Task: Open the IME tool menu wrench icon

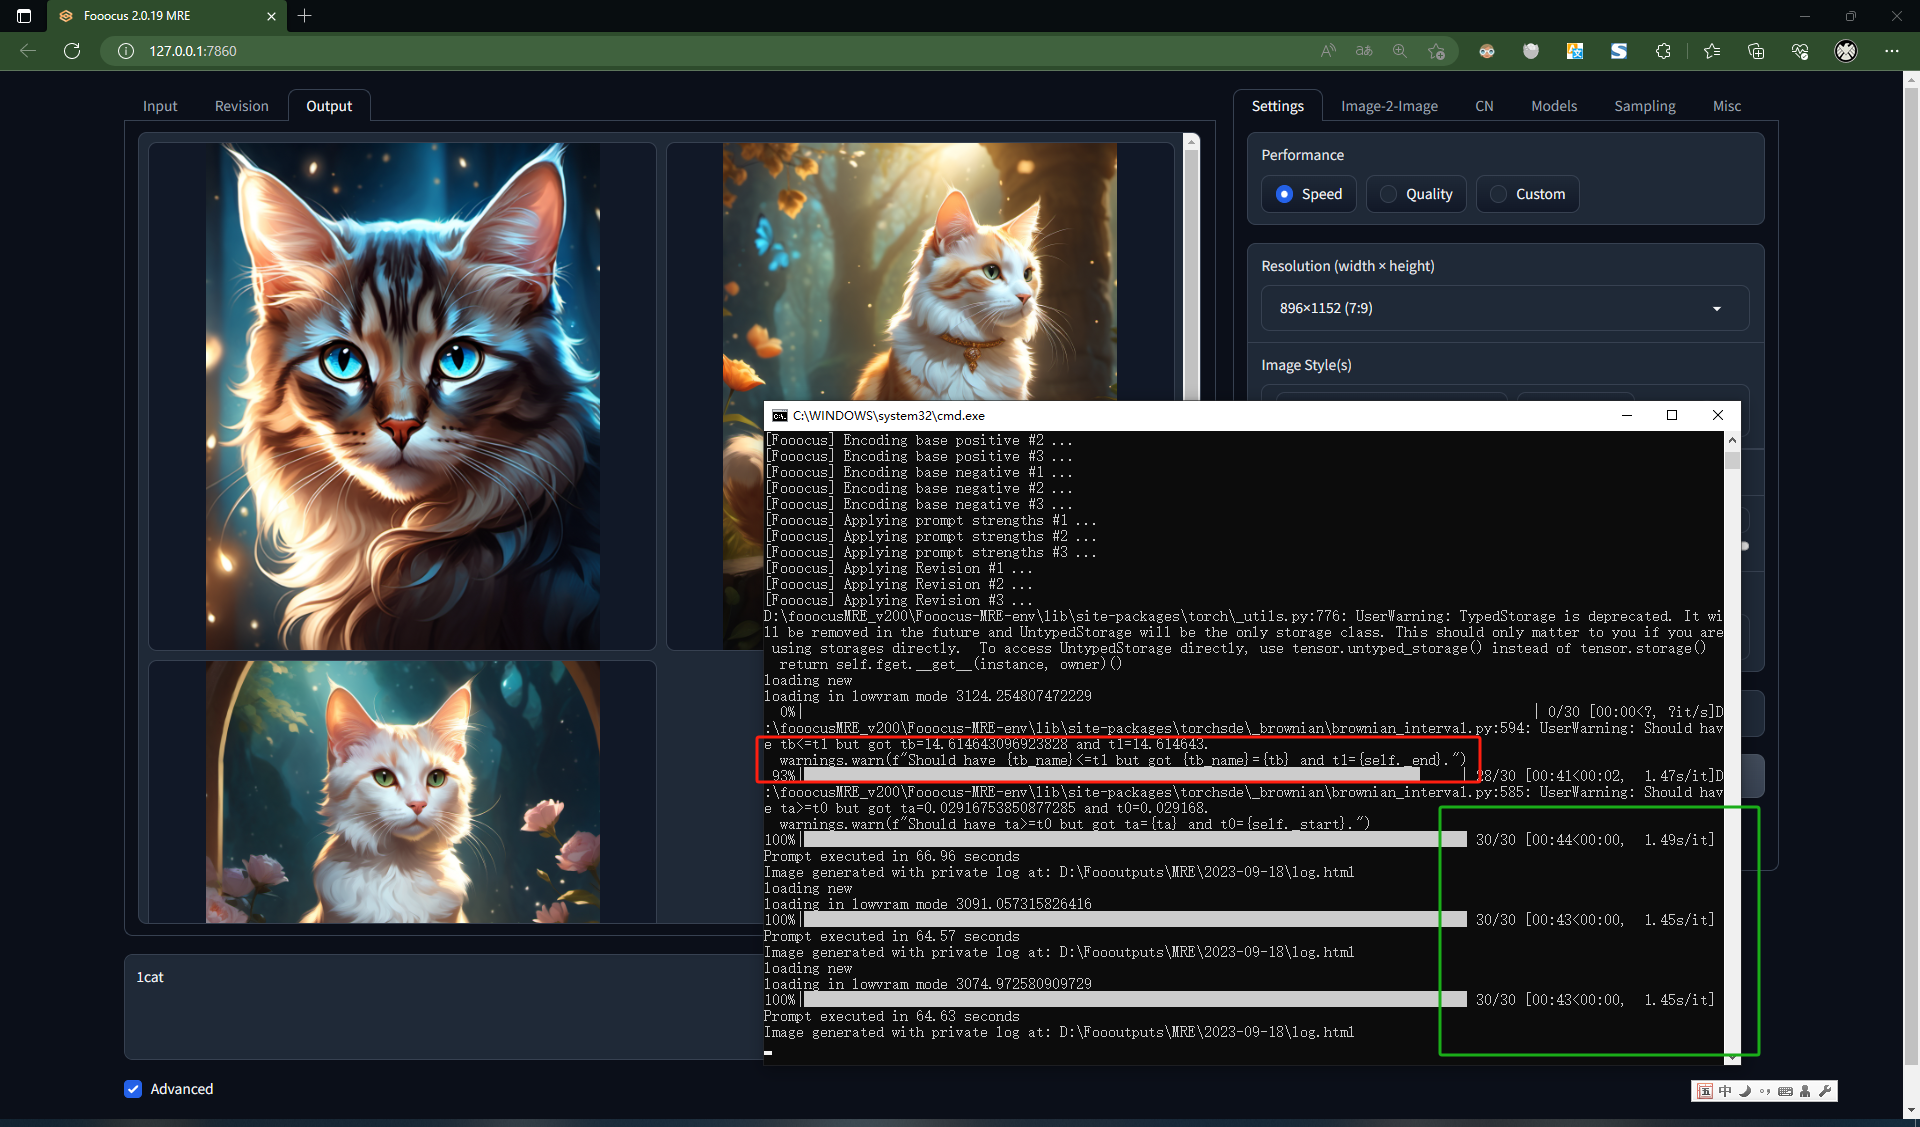Action: 1826,1091
